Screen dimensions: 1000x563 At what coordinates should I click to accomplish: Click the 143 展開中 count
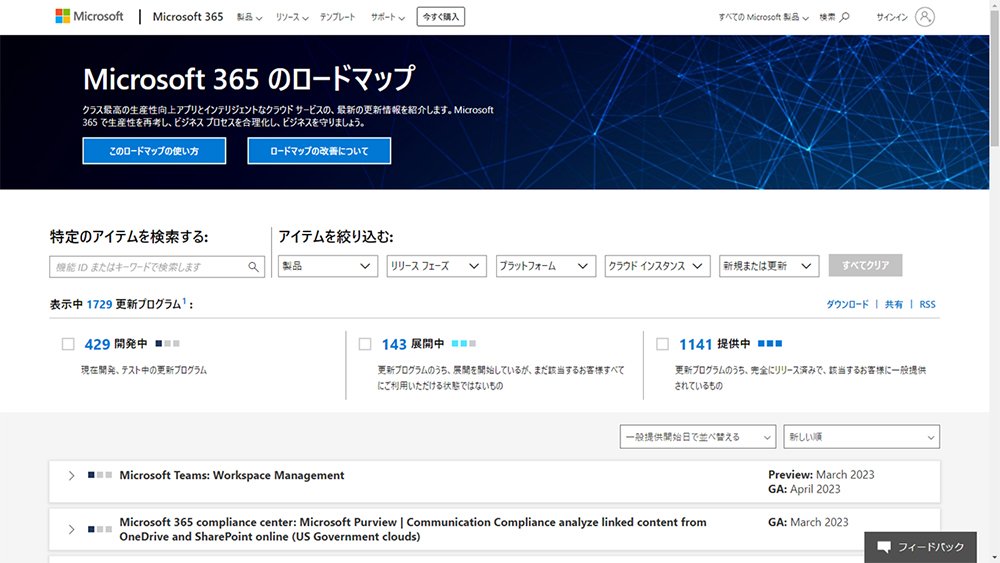coord(393,344)
